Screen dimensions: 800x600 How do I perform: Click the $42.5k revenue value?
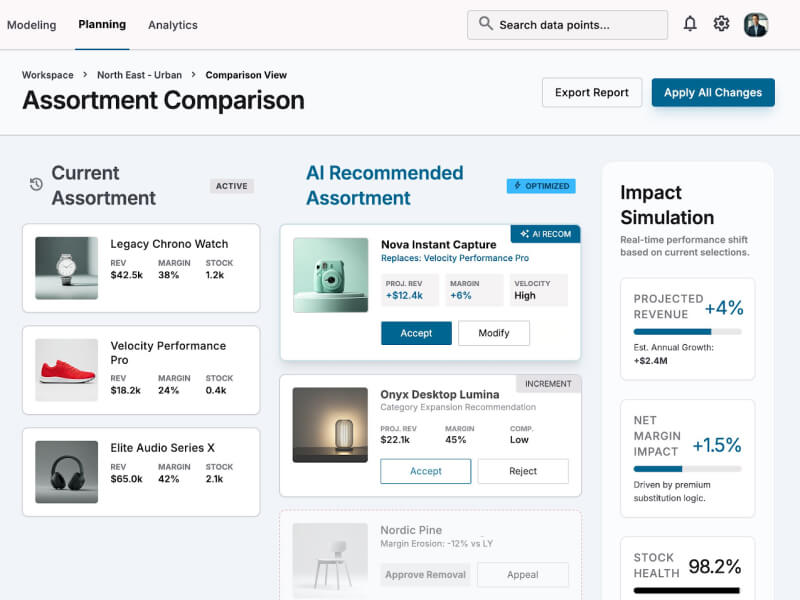pyautogui.click(x=127, y=275)
